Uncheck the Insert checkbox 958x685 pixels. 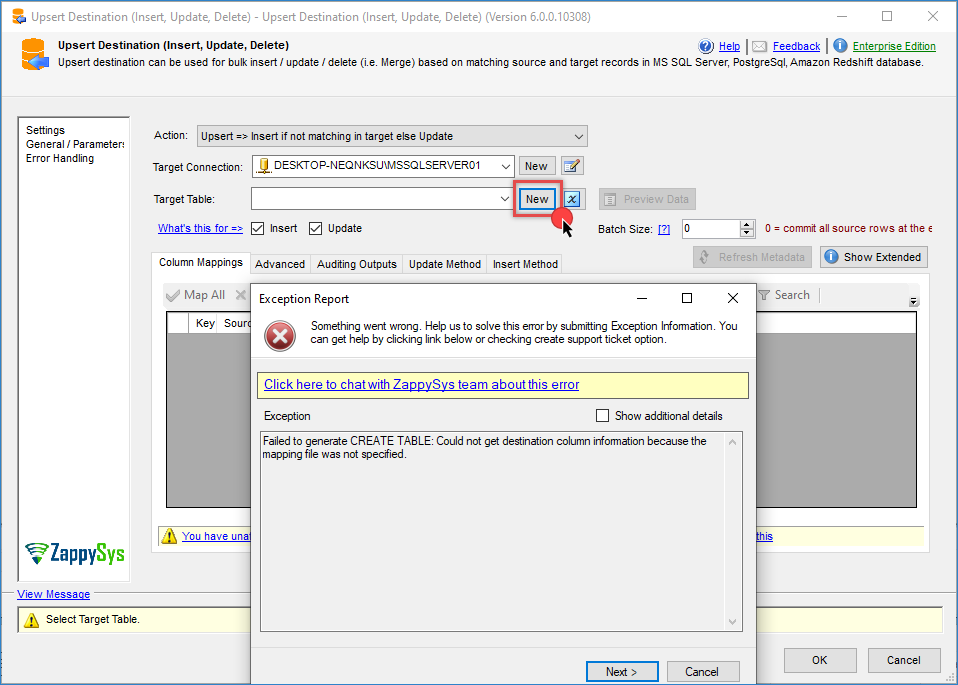(x=258, y=228)
